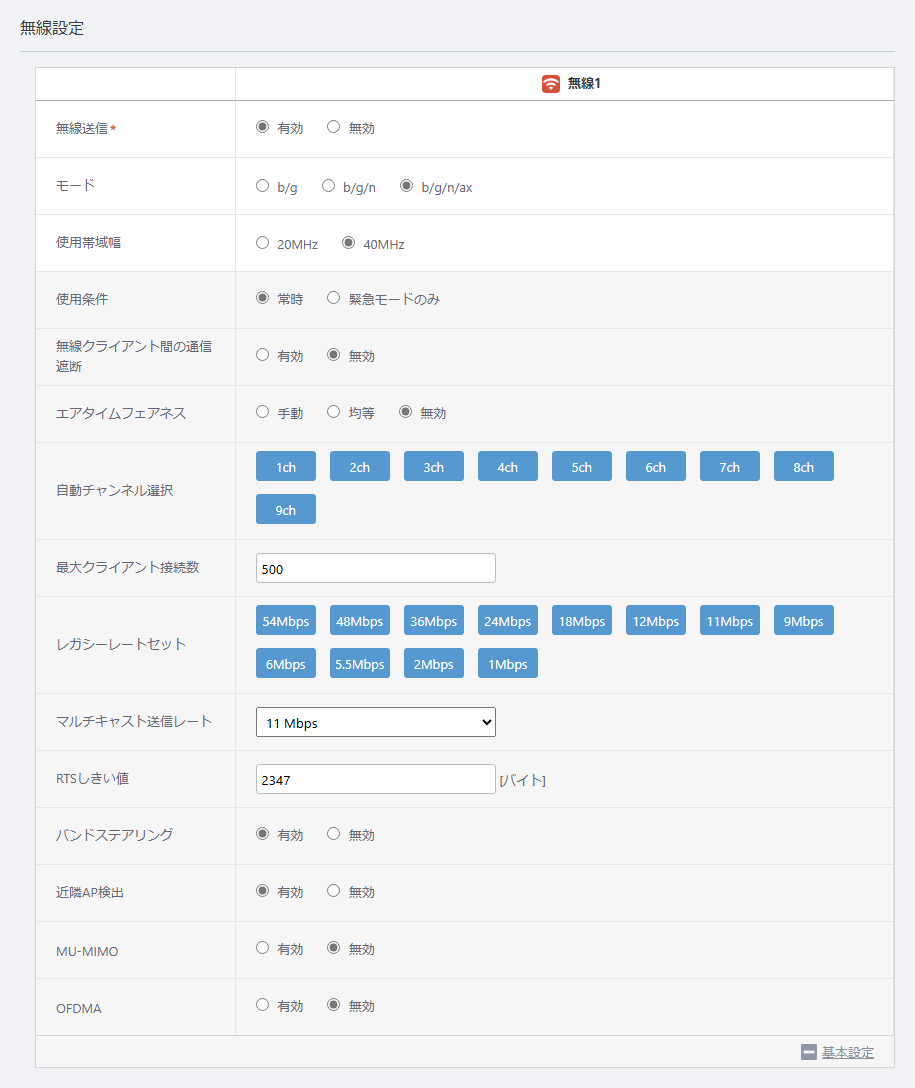The width and height of the screenshot is (915, 1088).
Task: Click the 自動チャンネル選択 row label
Action: (x=114, y=491)
